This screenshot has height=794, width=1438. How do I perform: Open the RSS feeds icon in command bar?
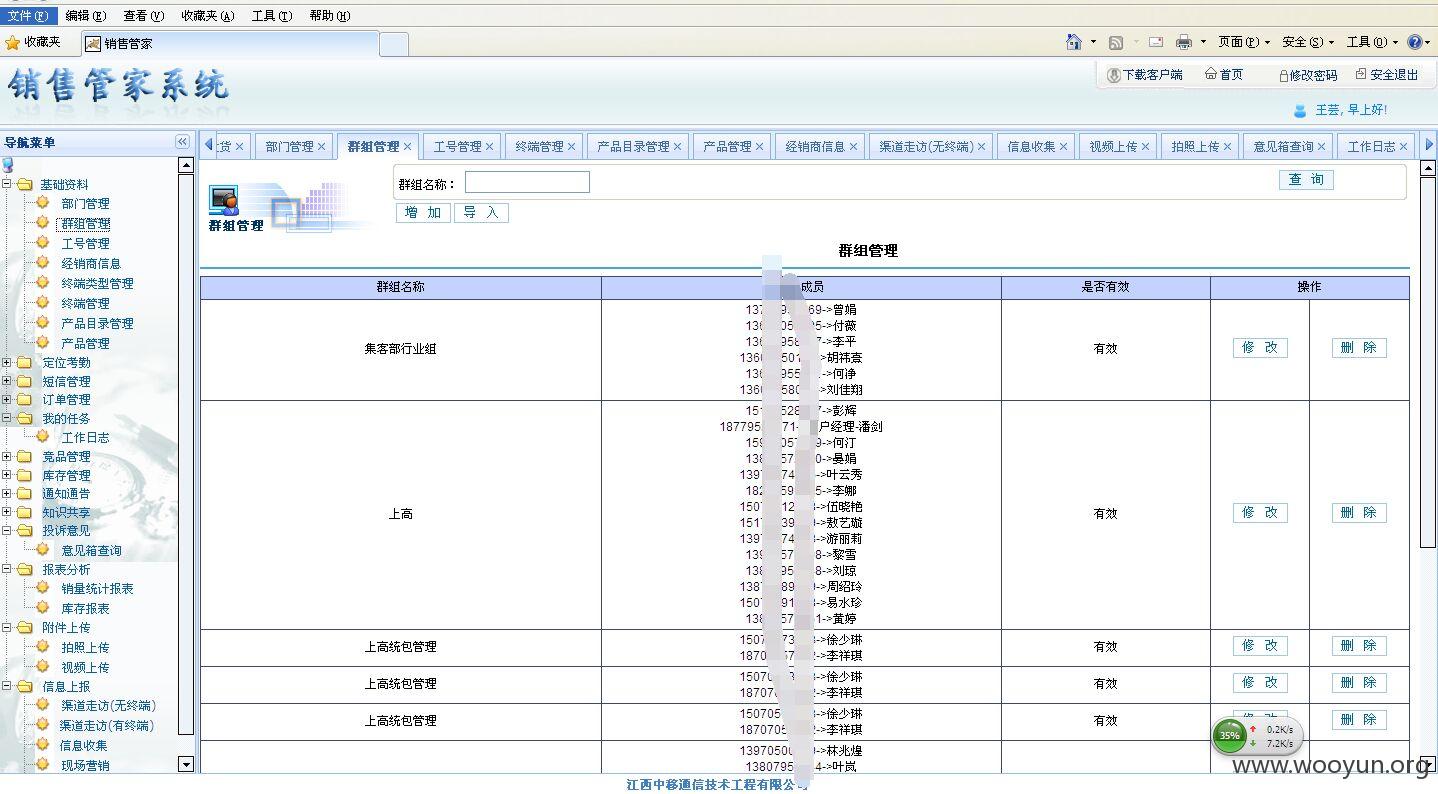pyautogui.click(x=1116, y=42)
